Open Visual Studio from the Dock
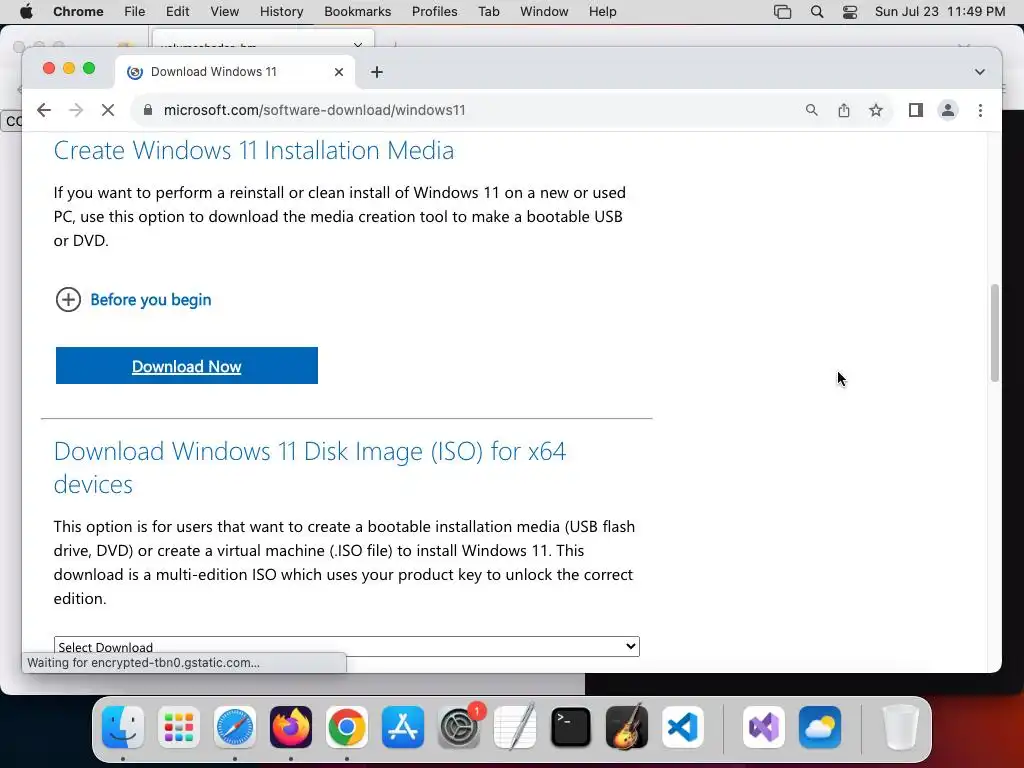 pos(764,727)
